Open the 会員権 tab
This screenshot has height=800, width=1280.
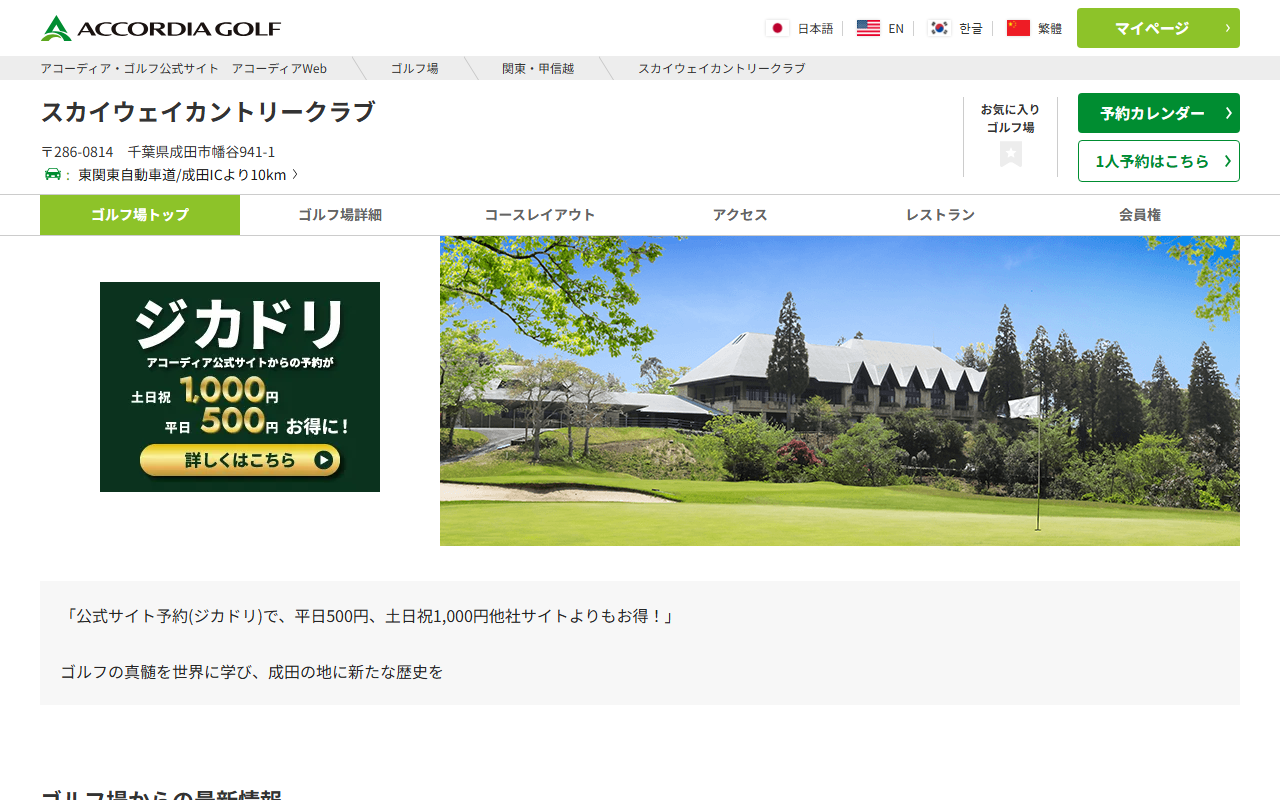[x=1140, y=215]
